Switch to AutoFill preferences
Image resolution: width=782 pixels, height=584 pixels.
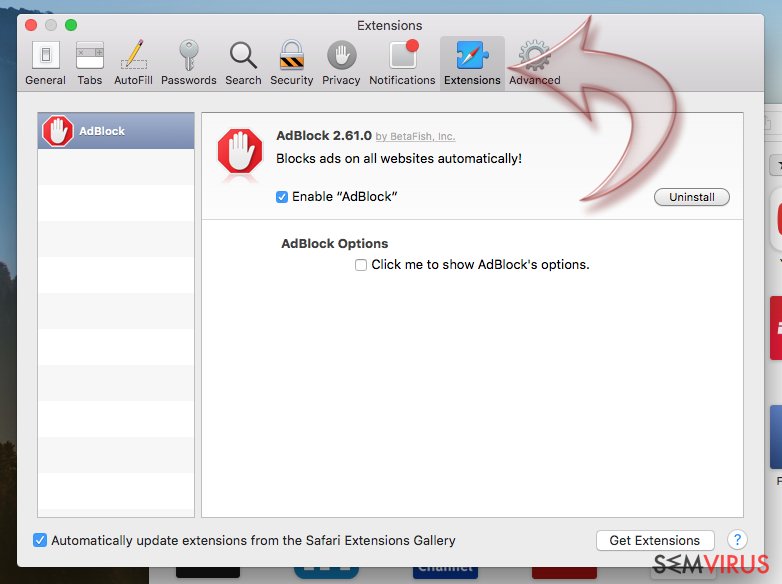[133, 63]
